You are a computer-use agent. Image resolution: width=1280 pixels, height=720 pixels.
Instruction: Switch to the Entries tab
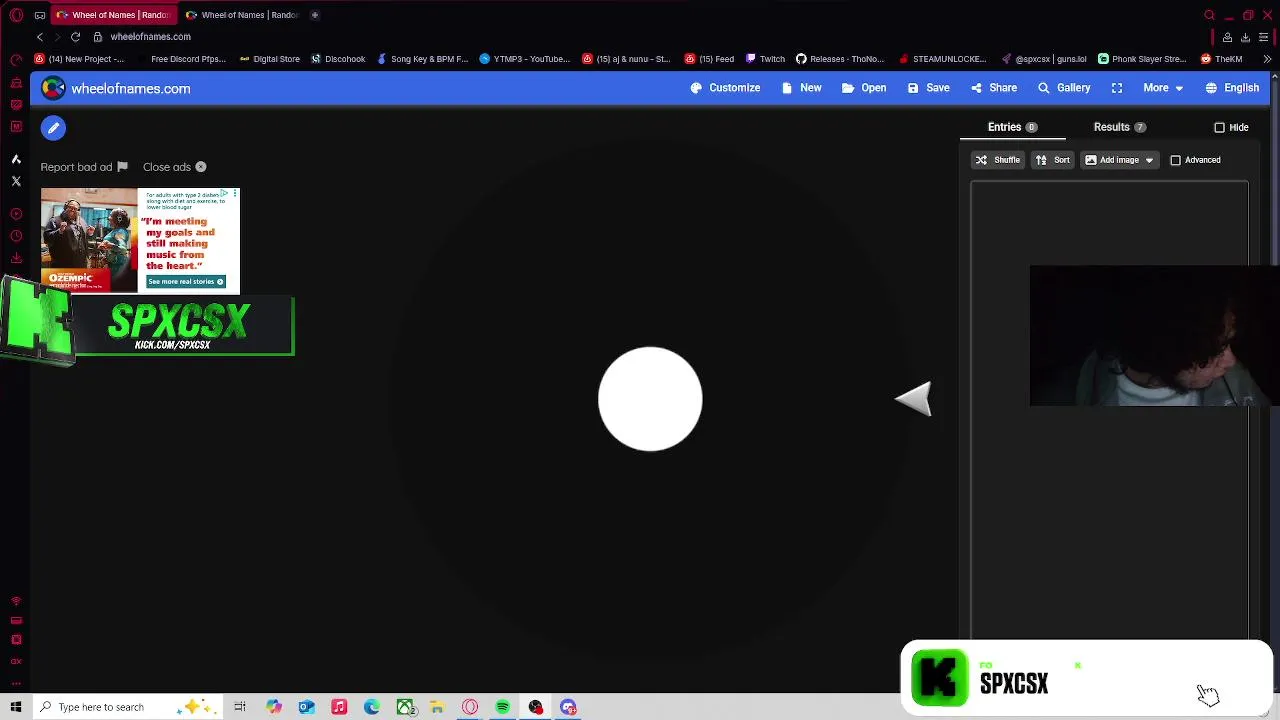[x=1012, y=127]
